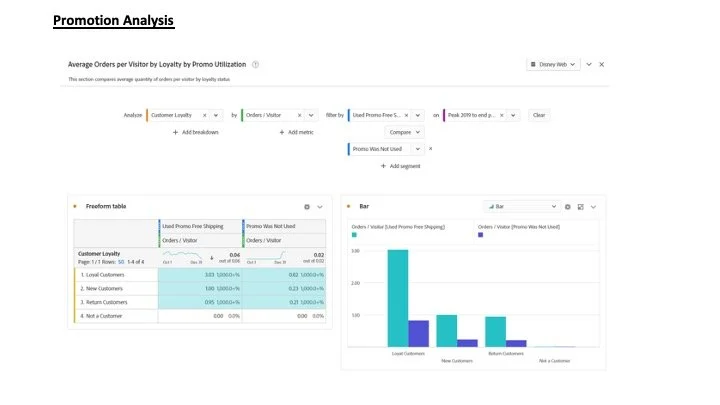Click the teal Return Customers bar
The width and height of the screenshot is (720, 405).
coord(495,332)
